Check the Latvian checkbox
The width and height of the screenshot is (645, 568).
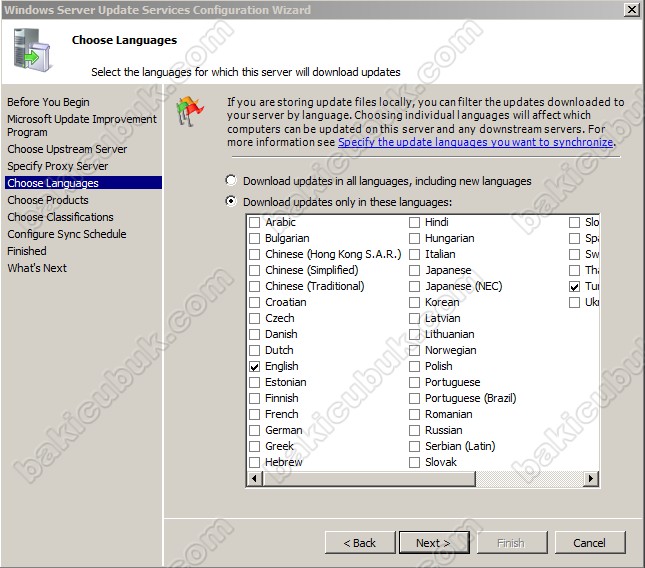[414, 318]
